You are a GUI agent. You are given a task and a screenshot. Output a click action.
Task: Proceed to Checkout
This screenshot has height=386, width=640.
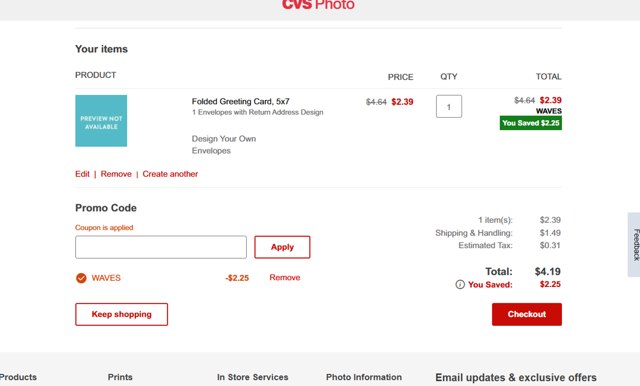point(527,314)
